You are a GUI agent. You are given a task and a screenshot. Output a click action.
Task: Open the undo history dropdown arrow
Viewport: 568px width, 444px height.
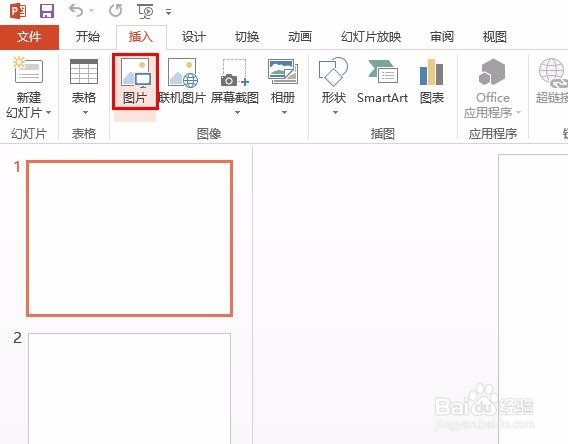pos(92,11)
